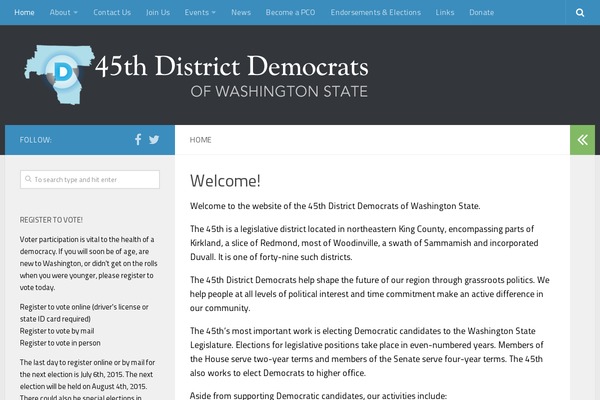Click OF WASHINGTON STATE subtitle text
The width and height of the screenshot is (600, 400).
tap(279, 92)
